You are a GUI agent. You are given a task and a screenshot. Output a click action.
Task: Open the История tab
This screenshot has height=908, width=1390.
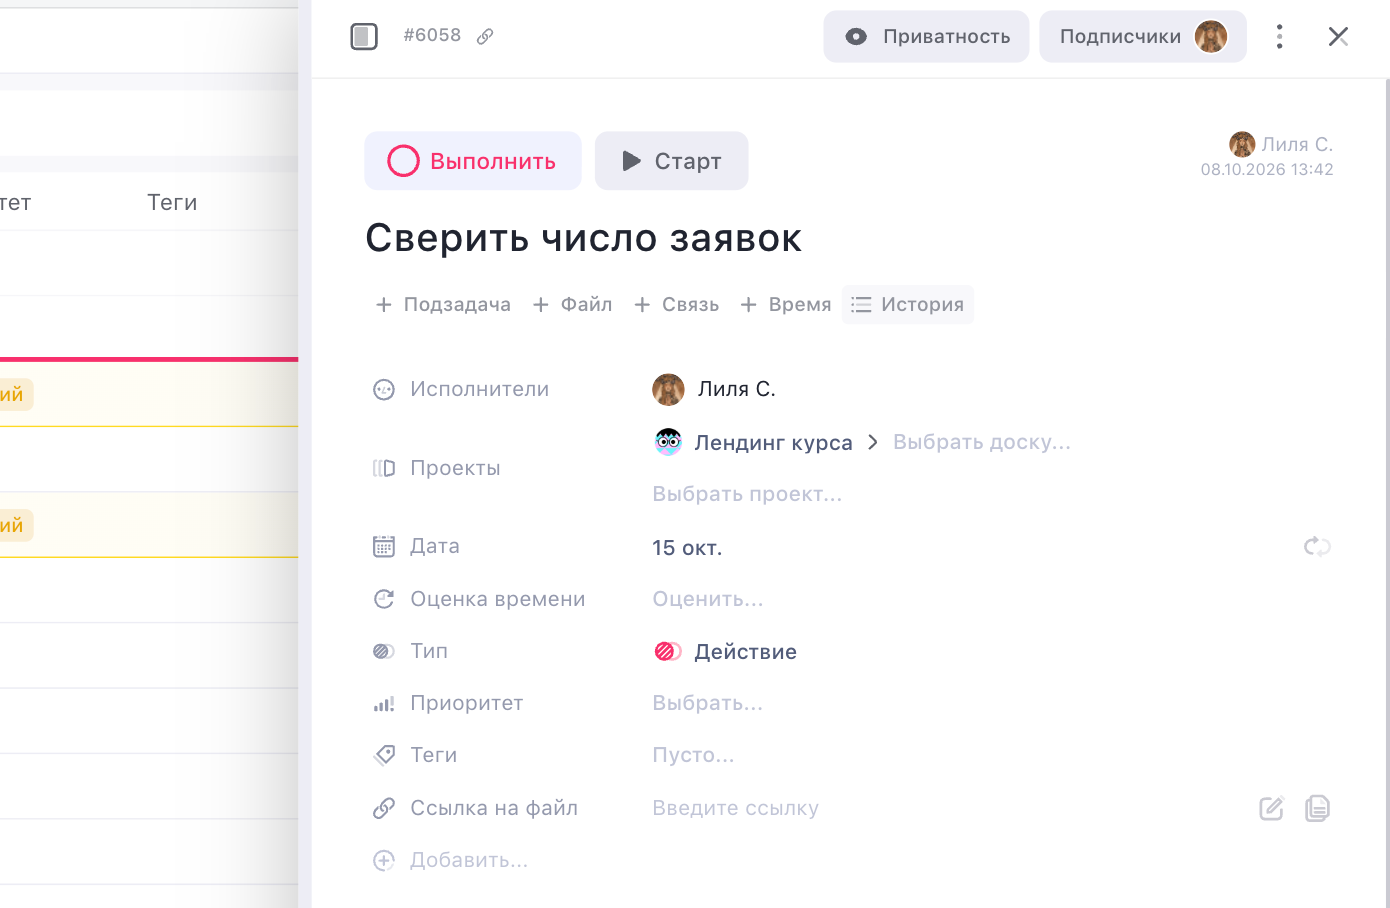point(908,305)
